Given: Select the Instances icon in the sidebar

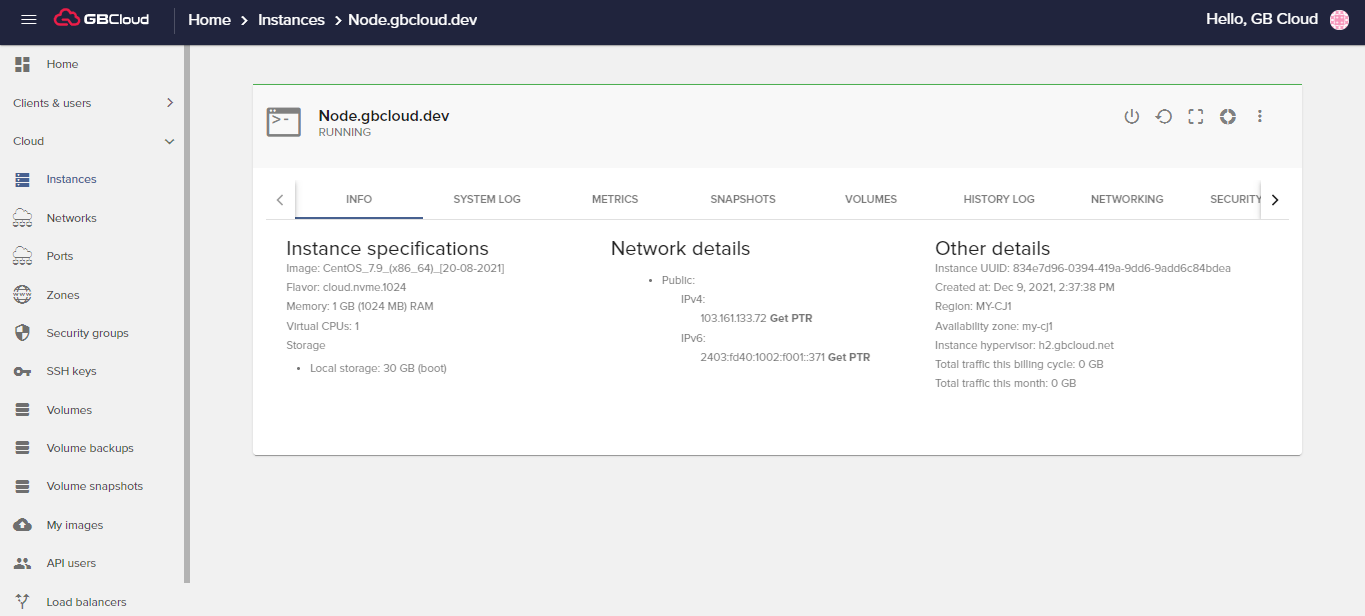Looking at the screenshot, I should pyautogui.click(x=22, y=178).
